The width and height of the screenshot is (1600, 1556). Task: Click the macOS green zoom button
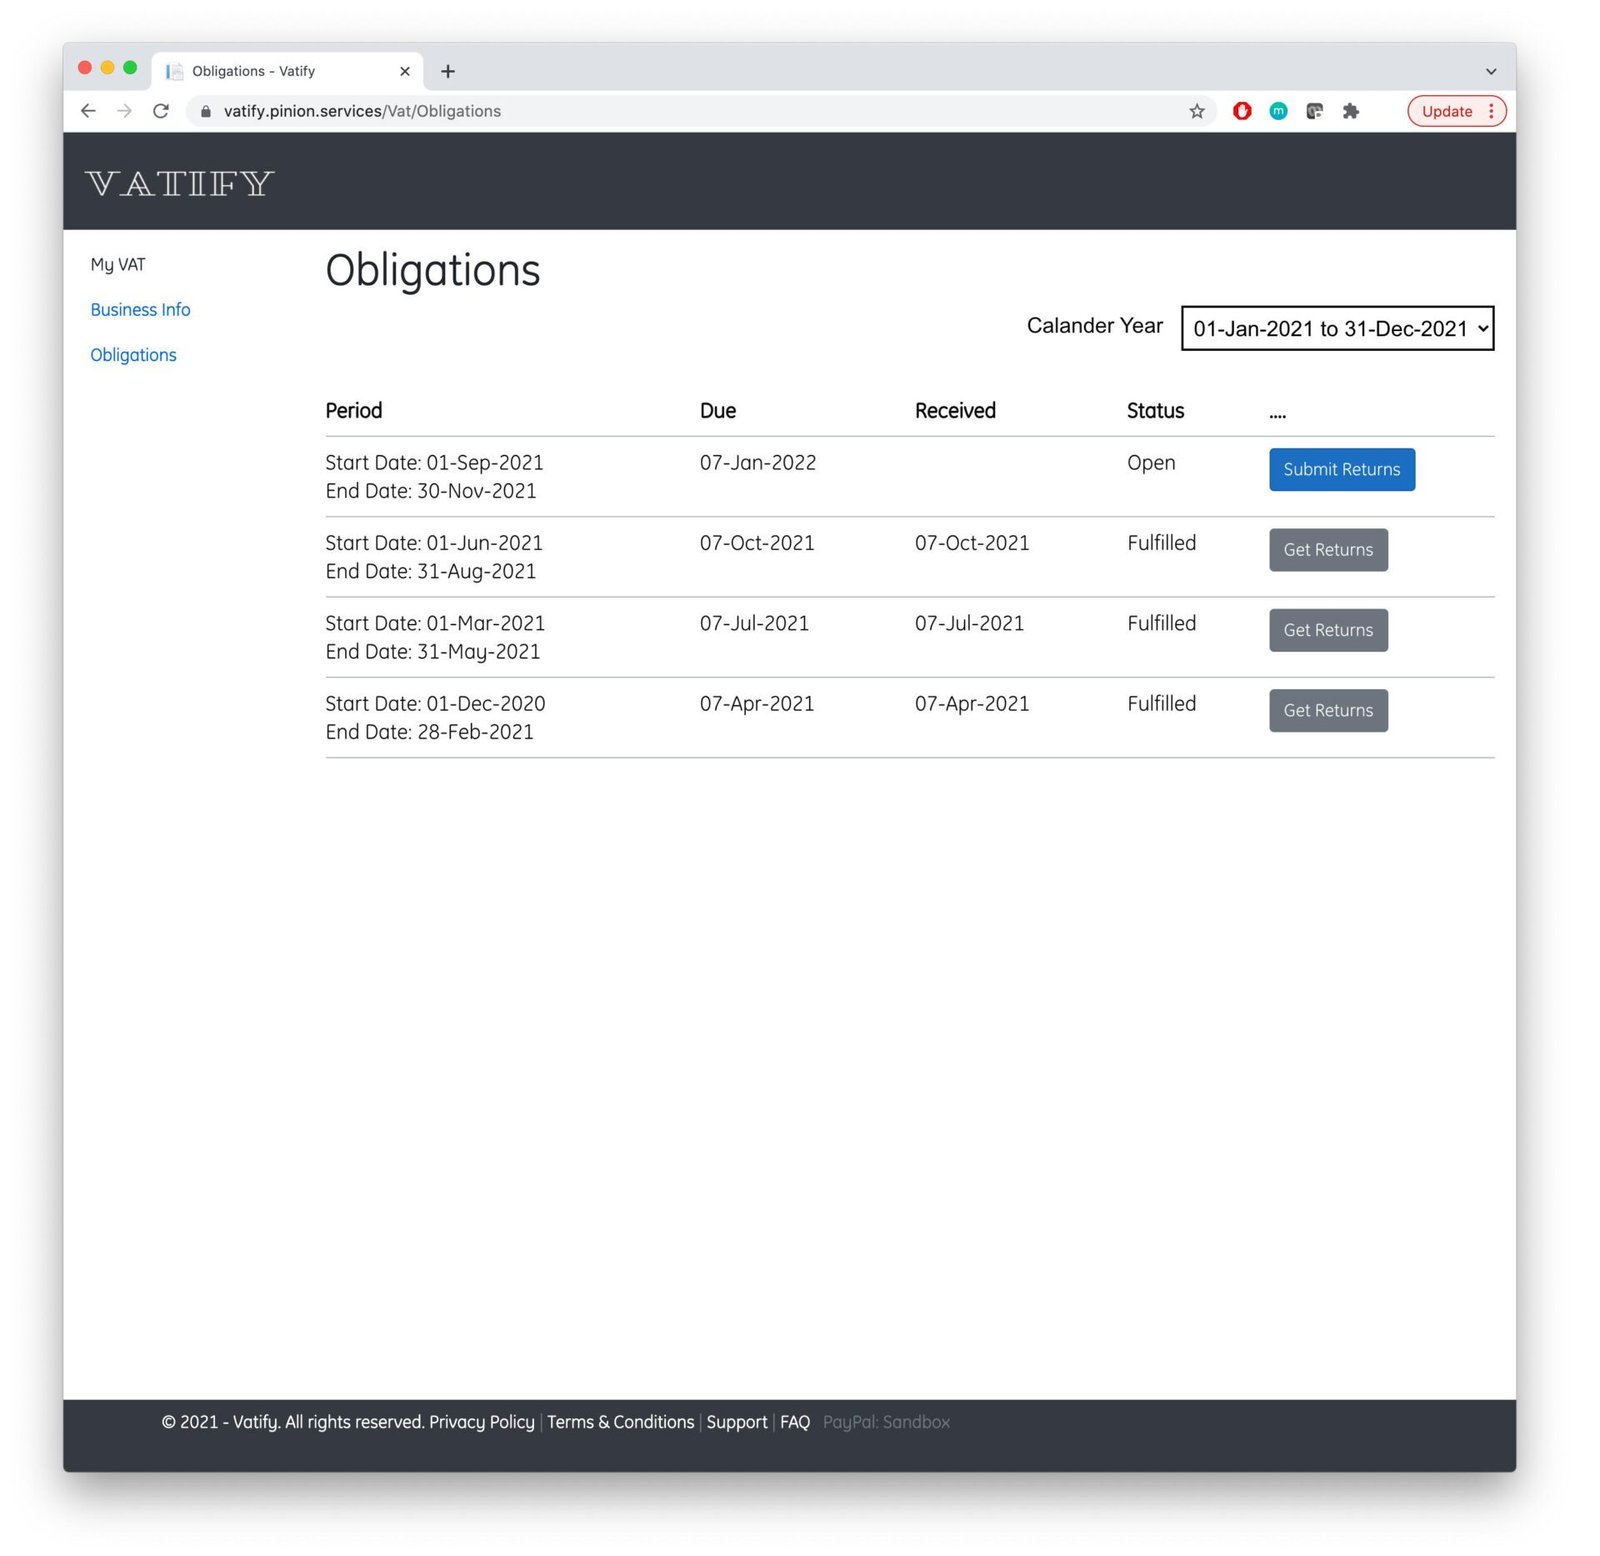[x=130, y=68]
